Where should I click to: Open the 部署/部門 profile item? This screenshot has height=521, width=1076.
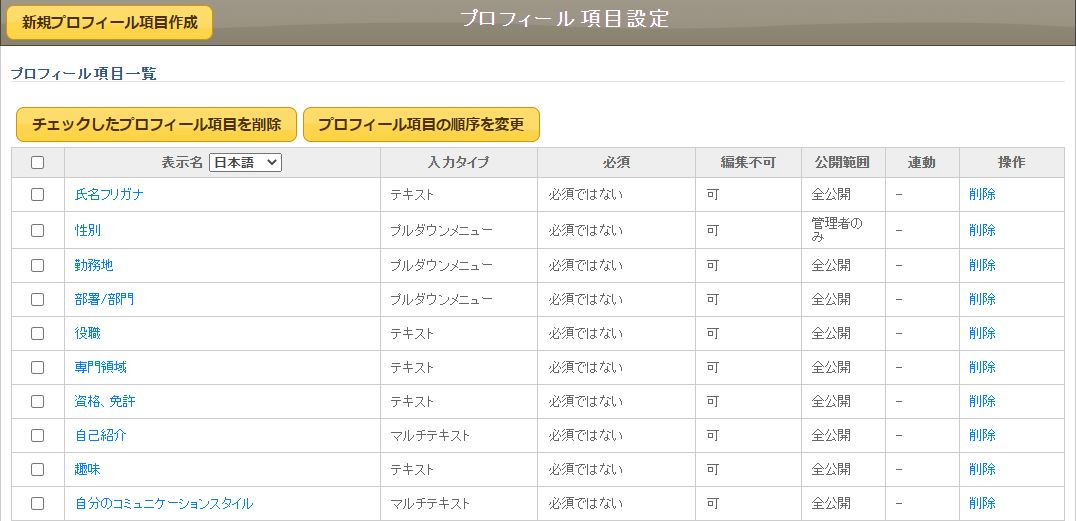pos(104,299)
